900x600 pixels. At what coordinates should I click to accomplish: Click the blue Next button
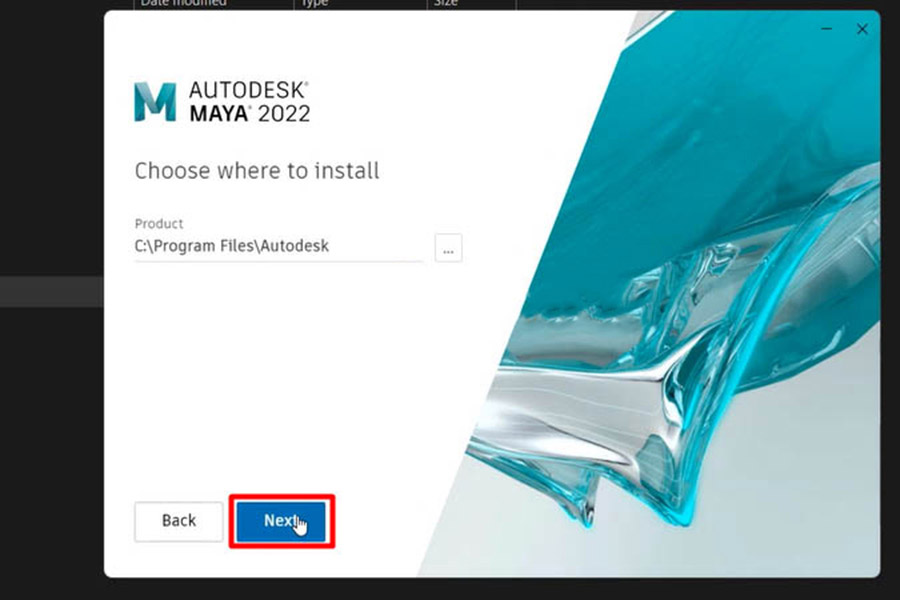(x=281, y=521)
